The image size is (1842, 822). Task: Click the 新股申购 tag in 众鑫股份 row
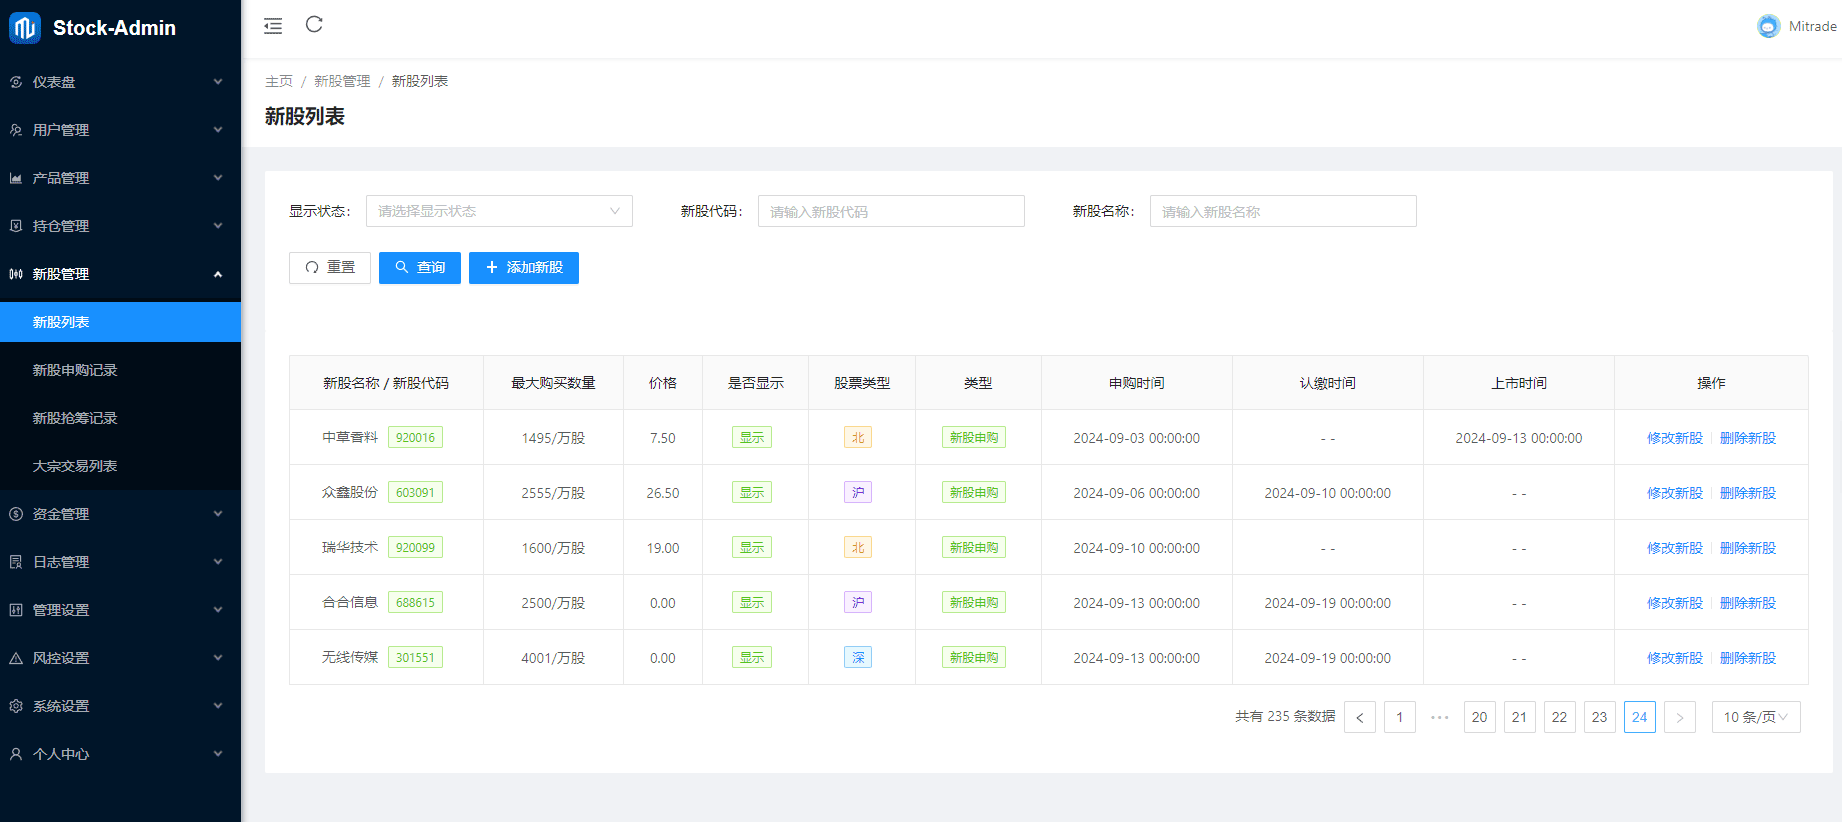(974, 493)
